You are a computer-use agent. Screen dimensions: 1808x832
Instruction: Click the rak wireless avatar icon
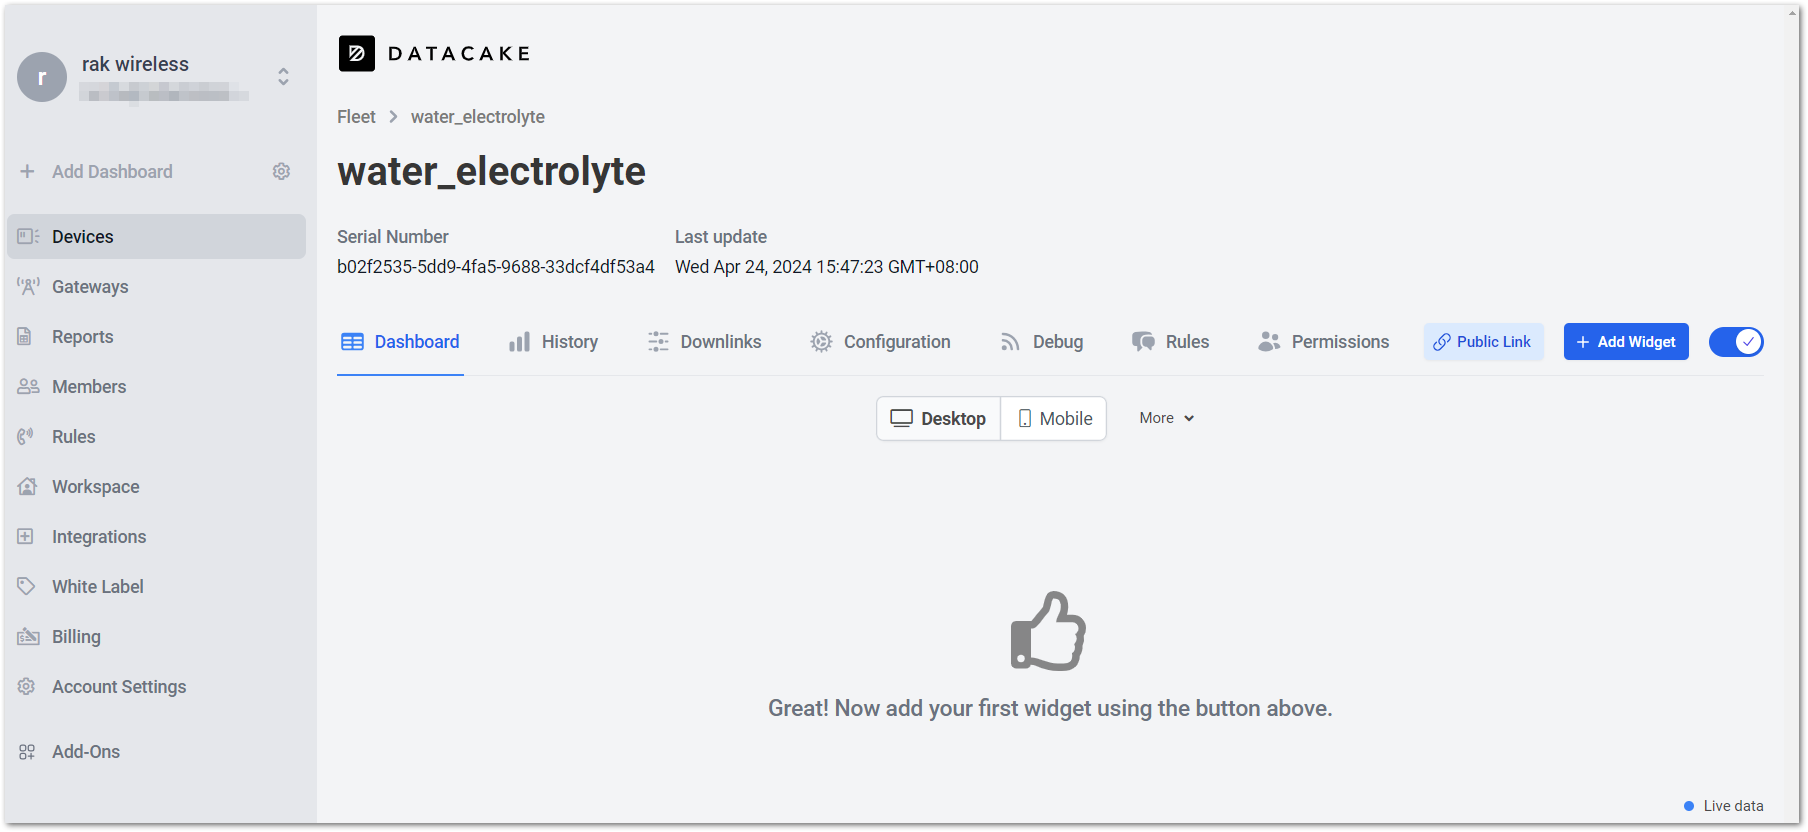click(42, 77)
